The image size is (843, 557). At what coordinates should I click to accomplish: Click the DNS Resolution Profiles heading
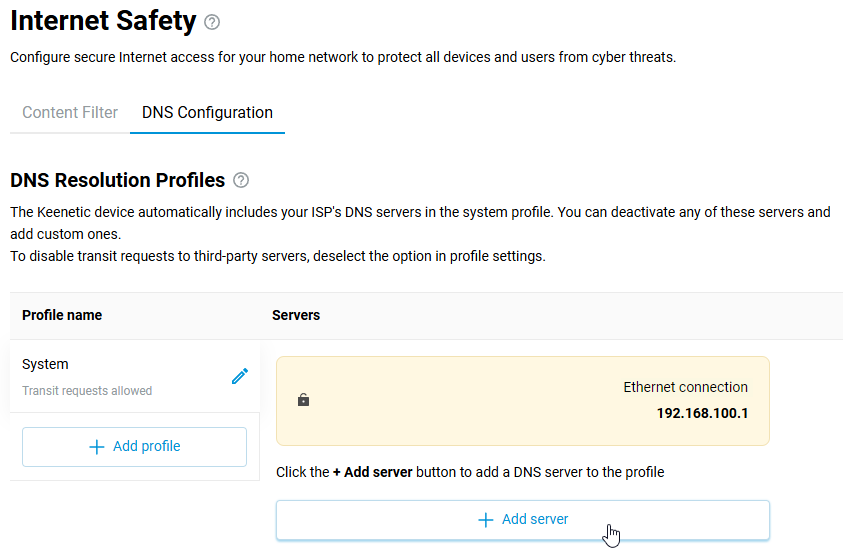[x=117, y=181]
